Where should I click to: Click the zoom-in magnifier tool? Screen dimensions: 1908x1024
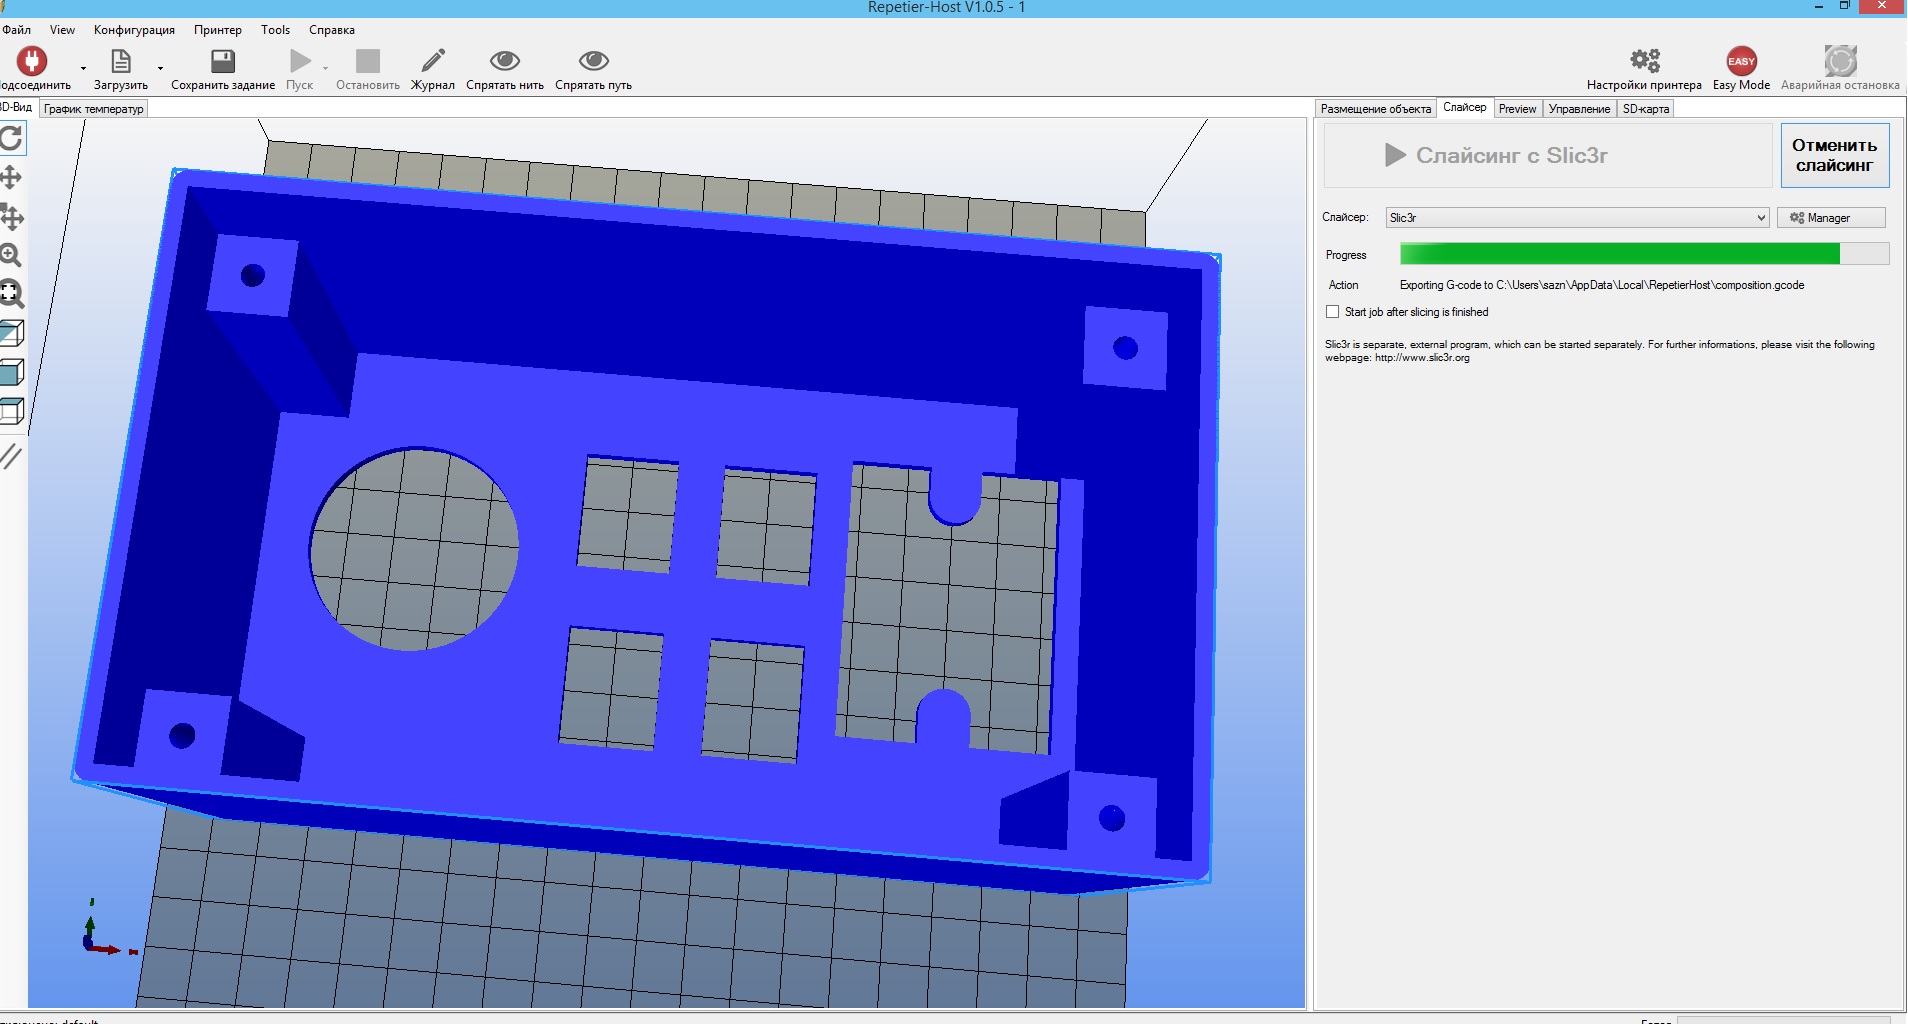point(11,255)
